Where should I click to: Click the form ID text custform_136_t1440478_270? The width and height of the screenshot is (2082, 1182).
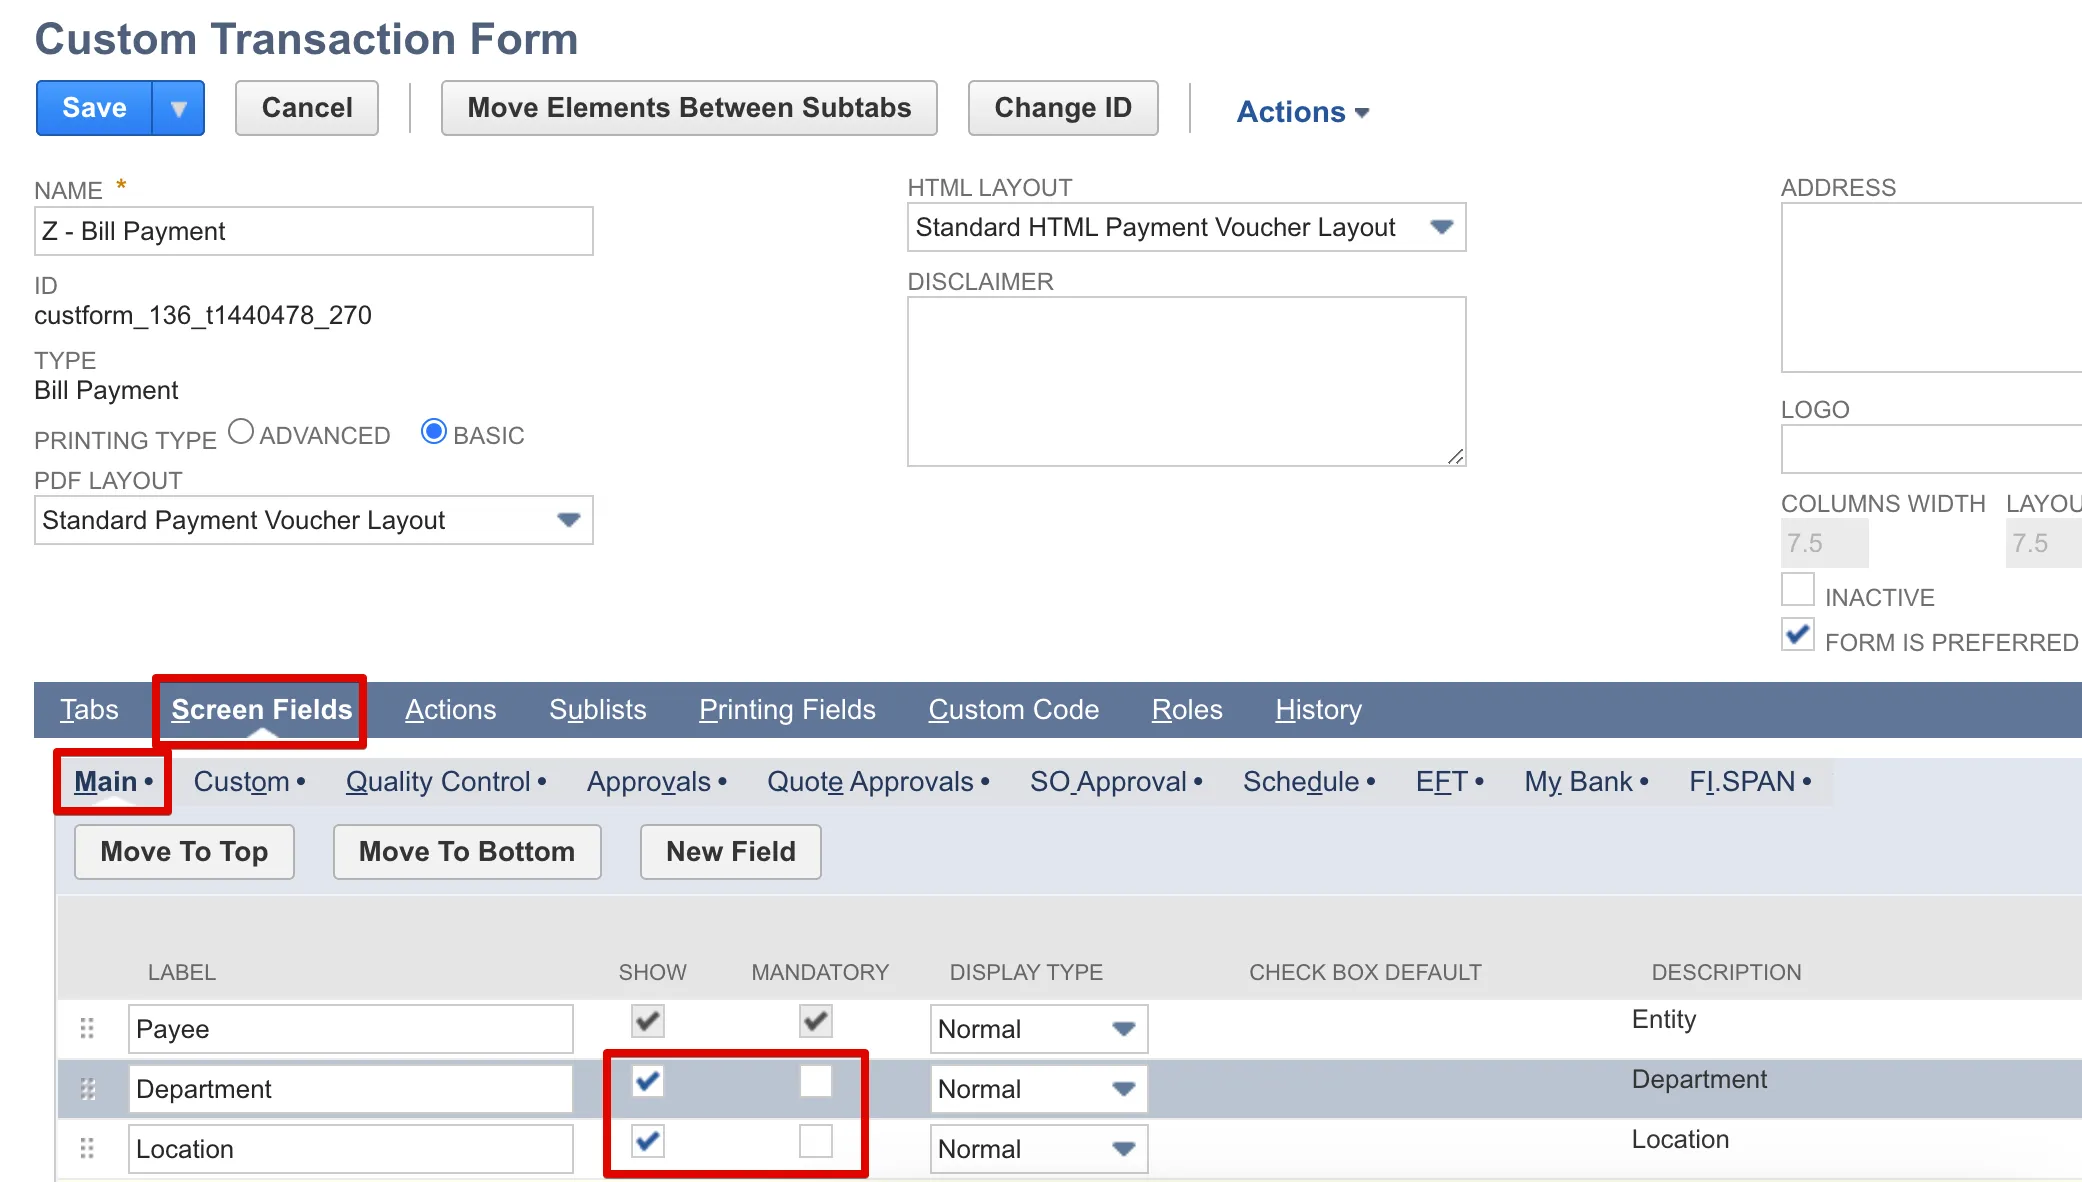(203, 316)
